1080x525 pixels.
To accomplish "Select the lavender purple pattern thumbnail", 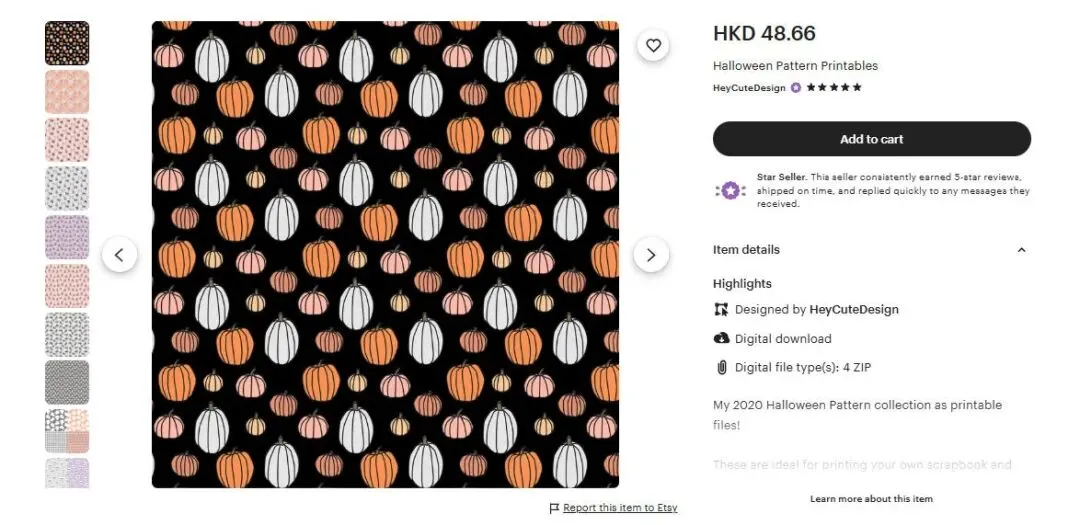I will pyautogui.click(x=67, y=237).
